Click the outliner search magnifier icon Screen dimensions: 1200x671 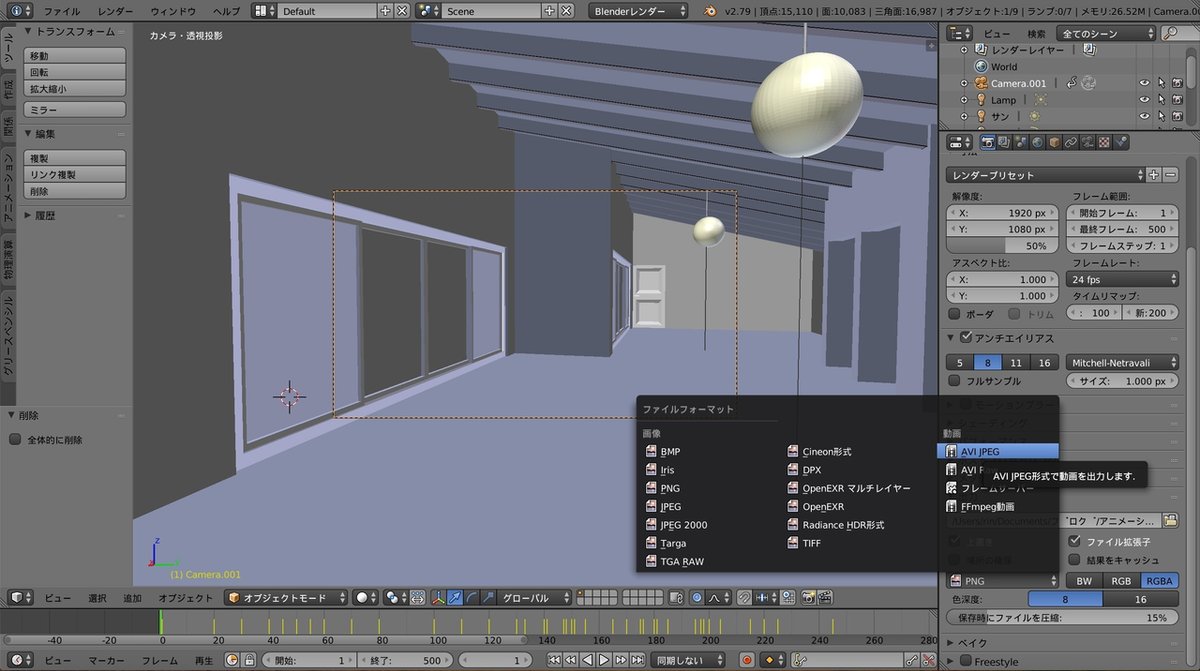coord(1171,33)
